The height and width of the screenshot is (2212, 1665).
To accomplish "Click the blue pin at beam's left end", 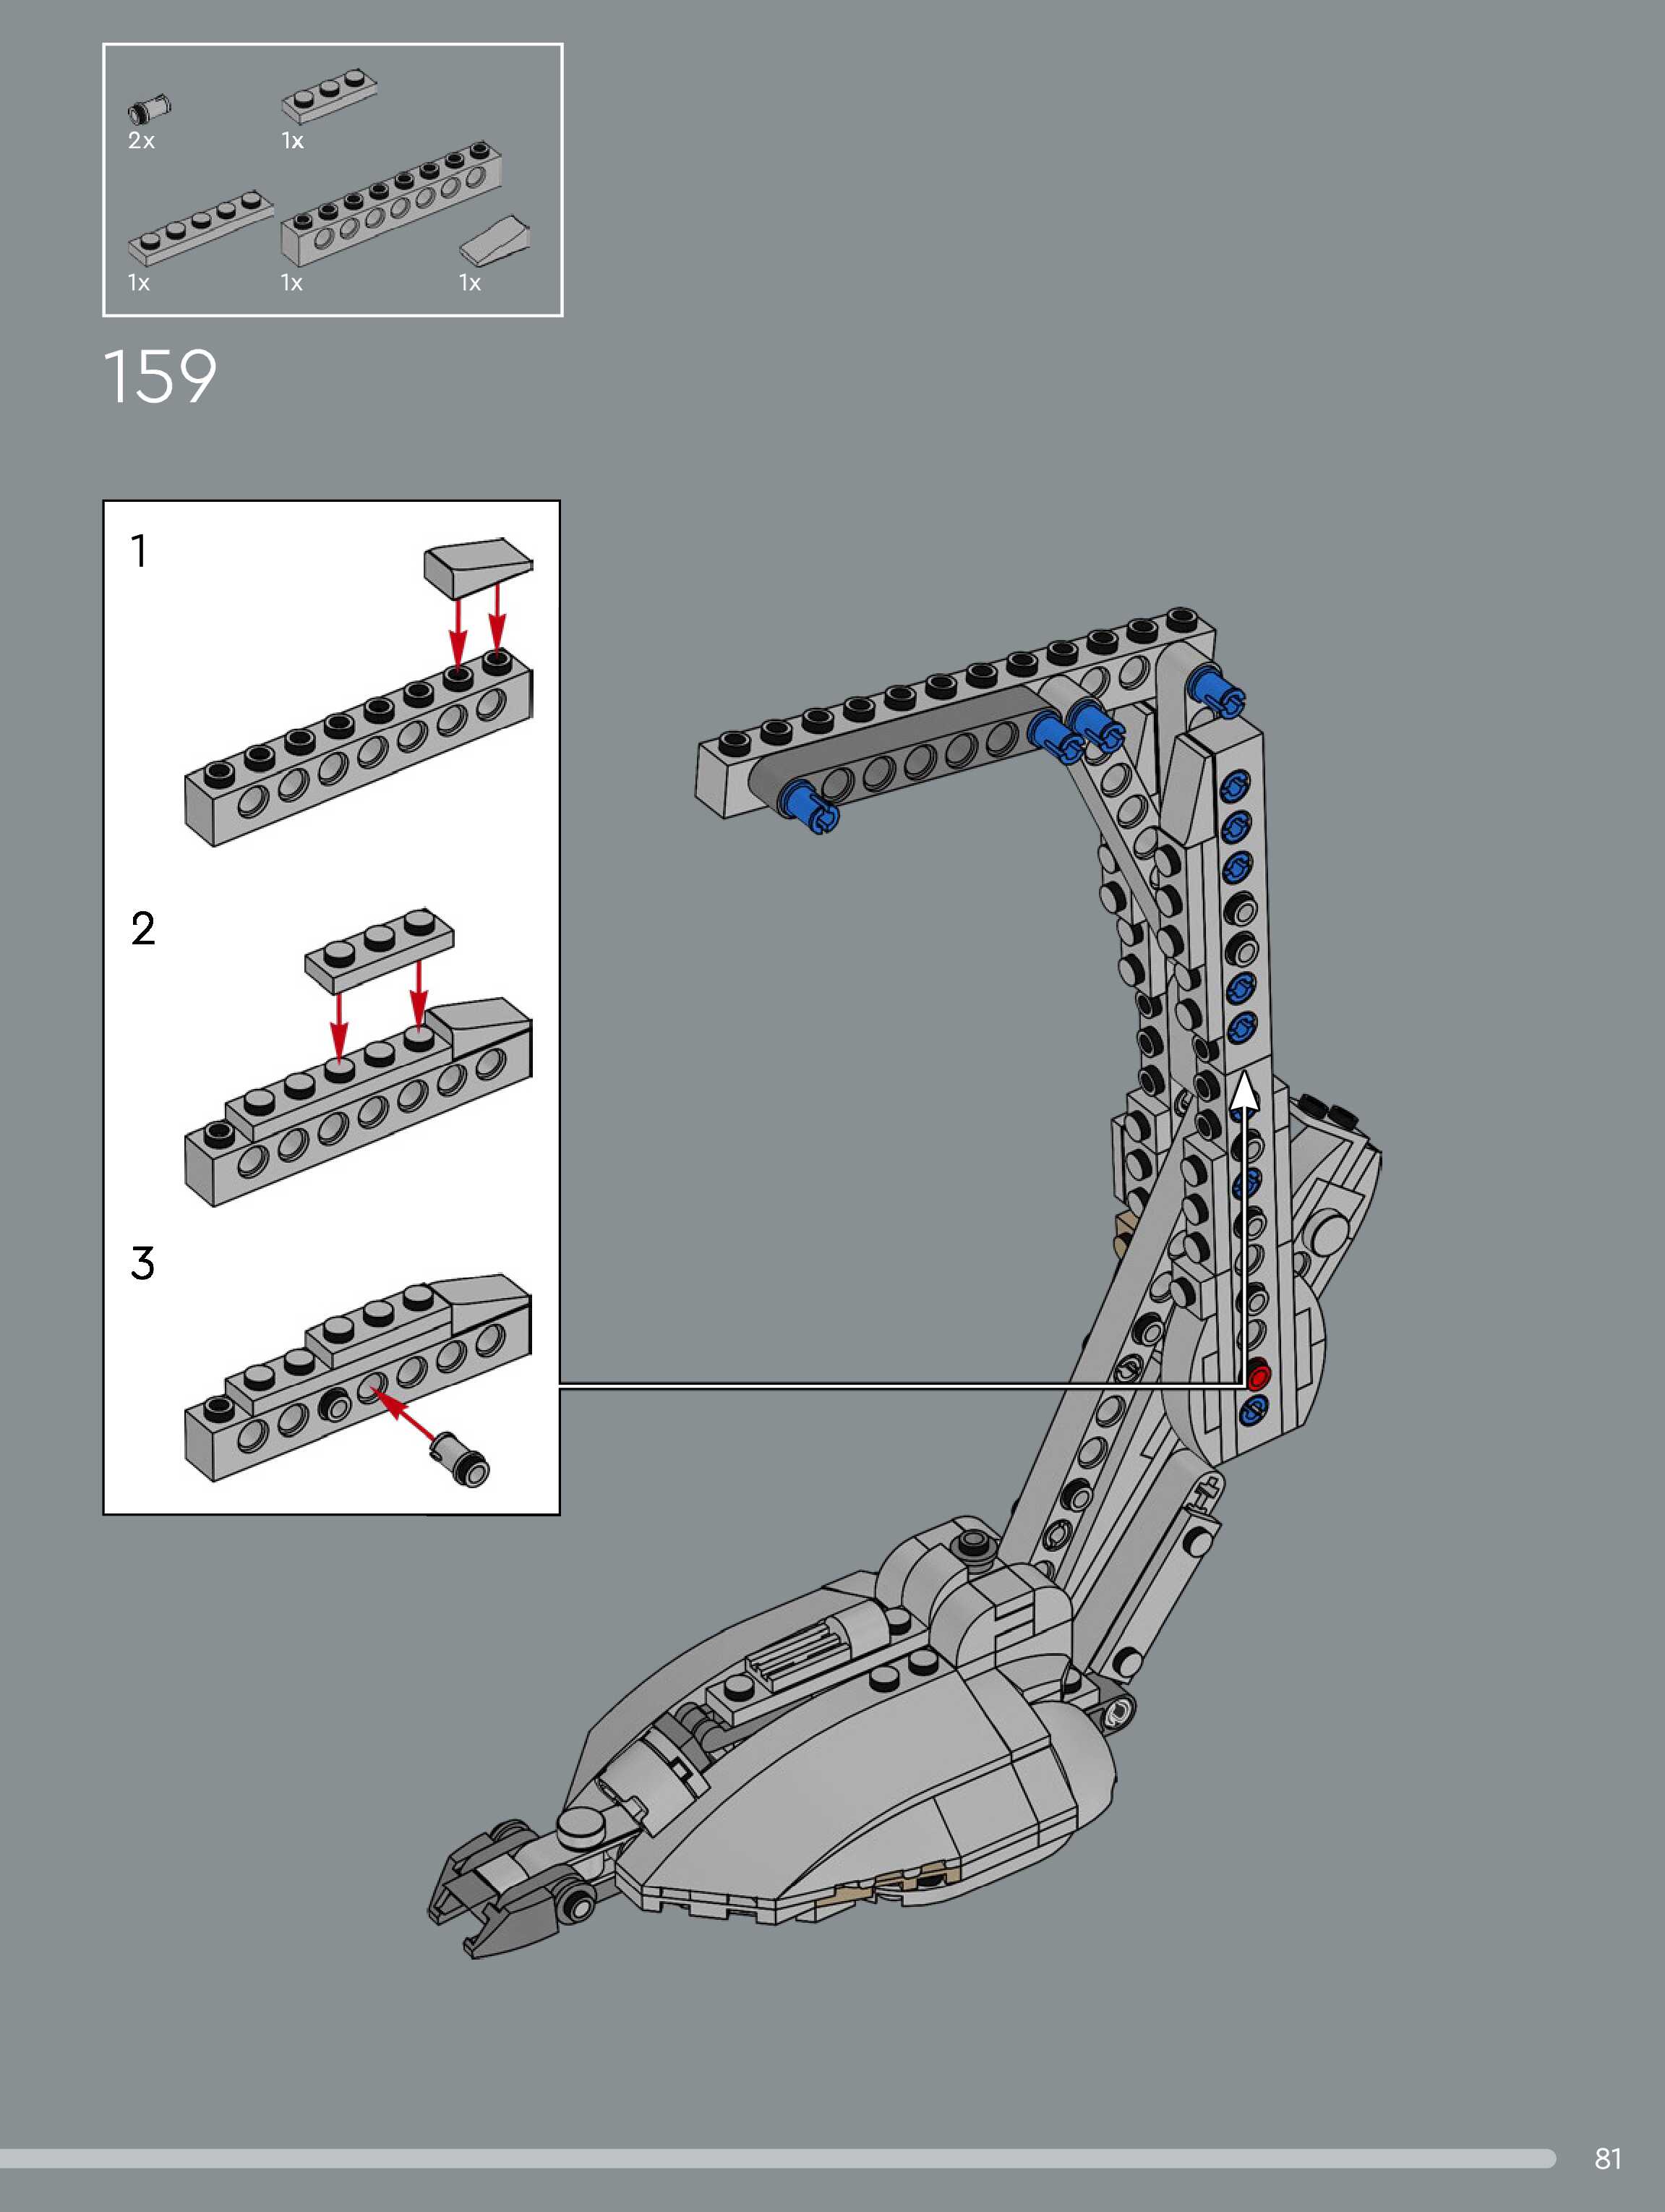I will (x=810, y=806).
